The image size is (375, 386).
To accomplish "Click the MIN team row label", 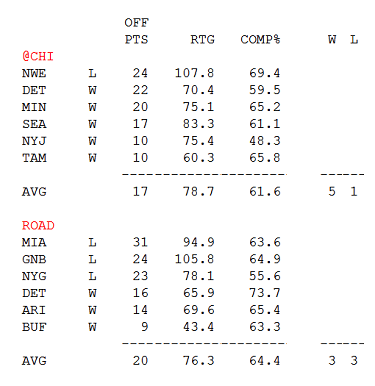I will pos(34,107).
